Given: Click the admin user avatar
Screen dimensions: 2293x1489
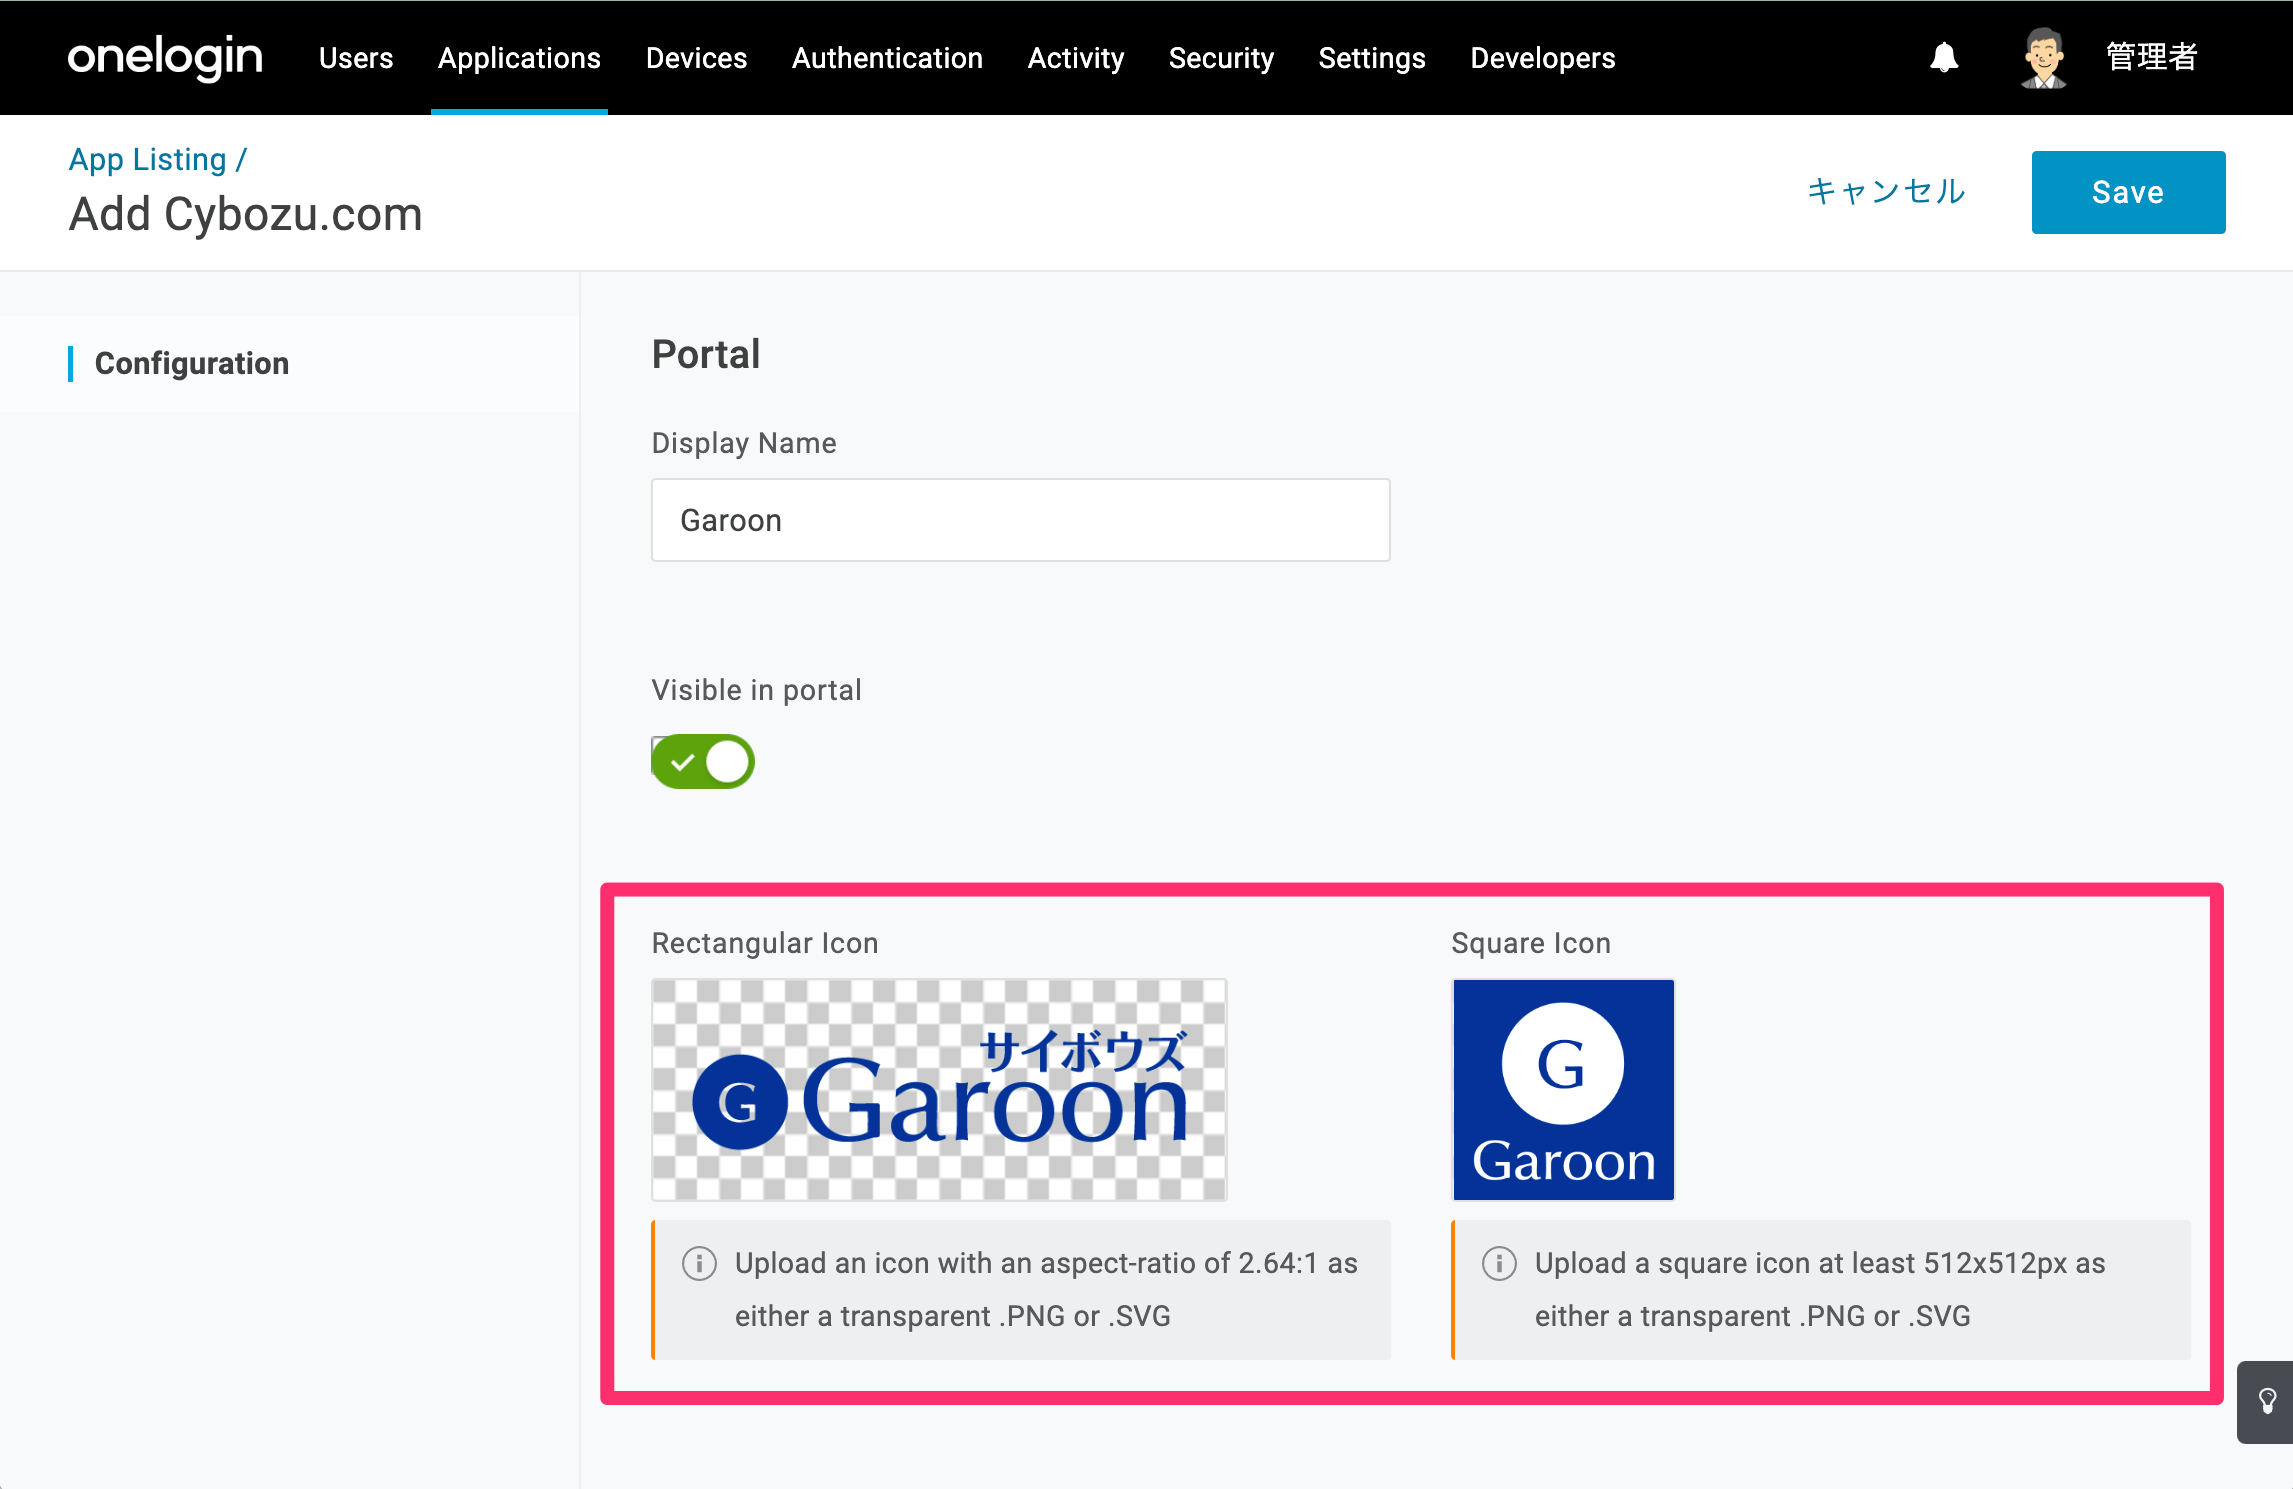Looking at the screenshot, I should (2043, 58).
